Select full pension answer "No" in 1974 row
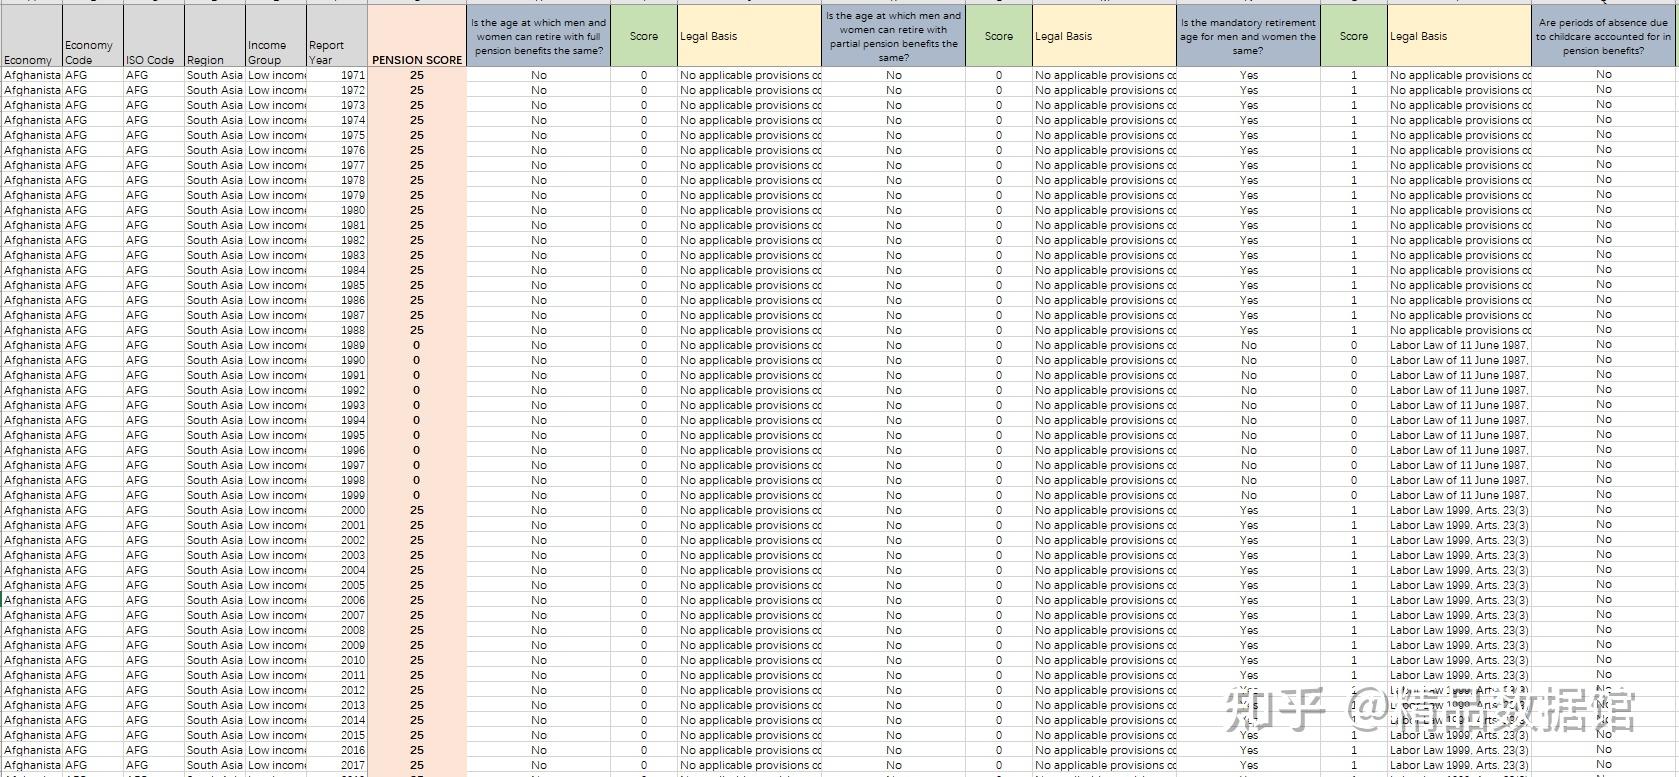The image size is (1679, 777). pos(539,120)
